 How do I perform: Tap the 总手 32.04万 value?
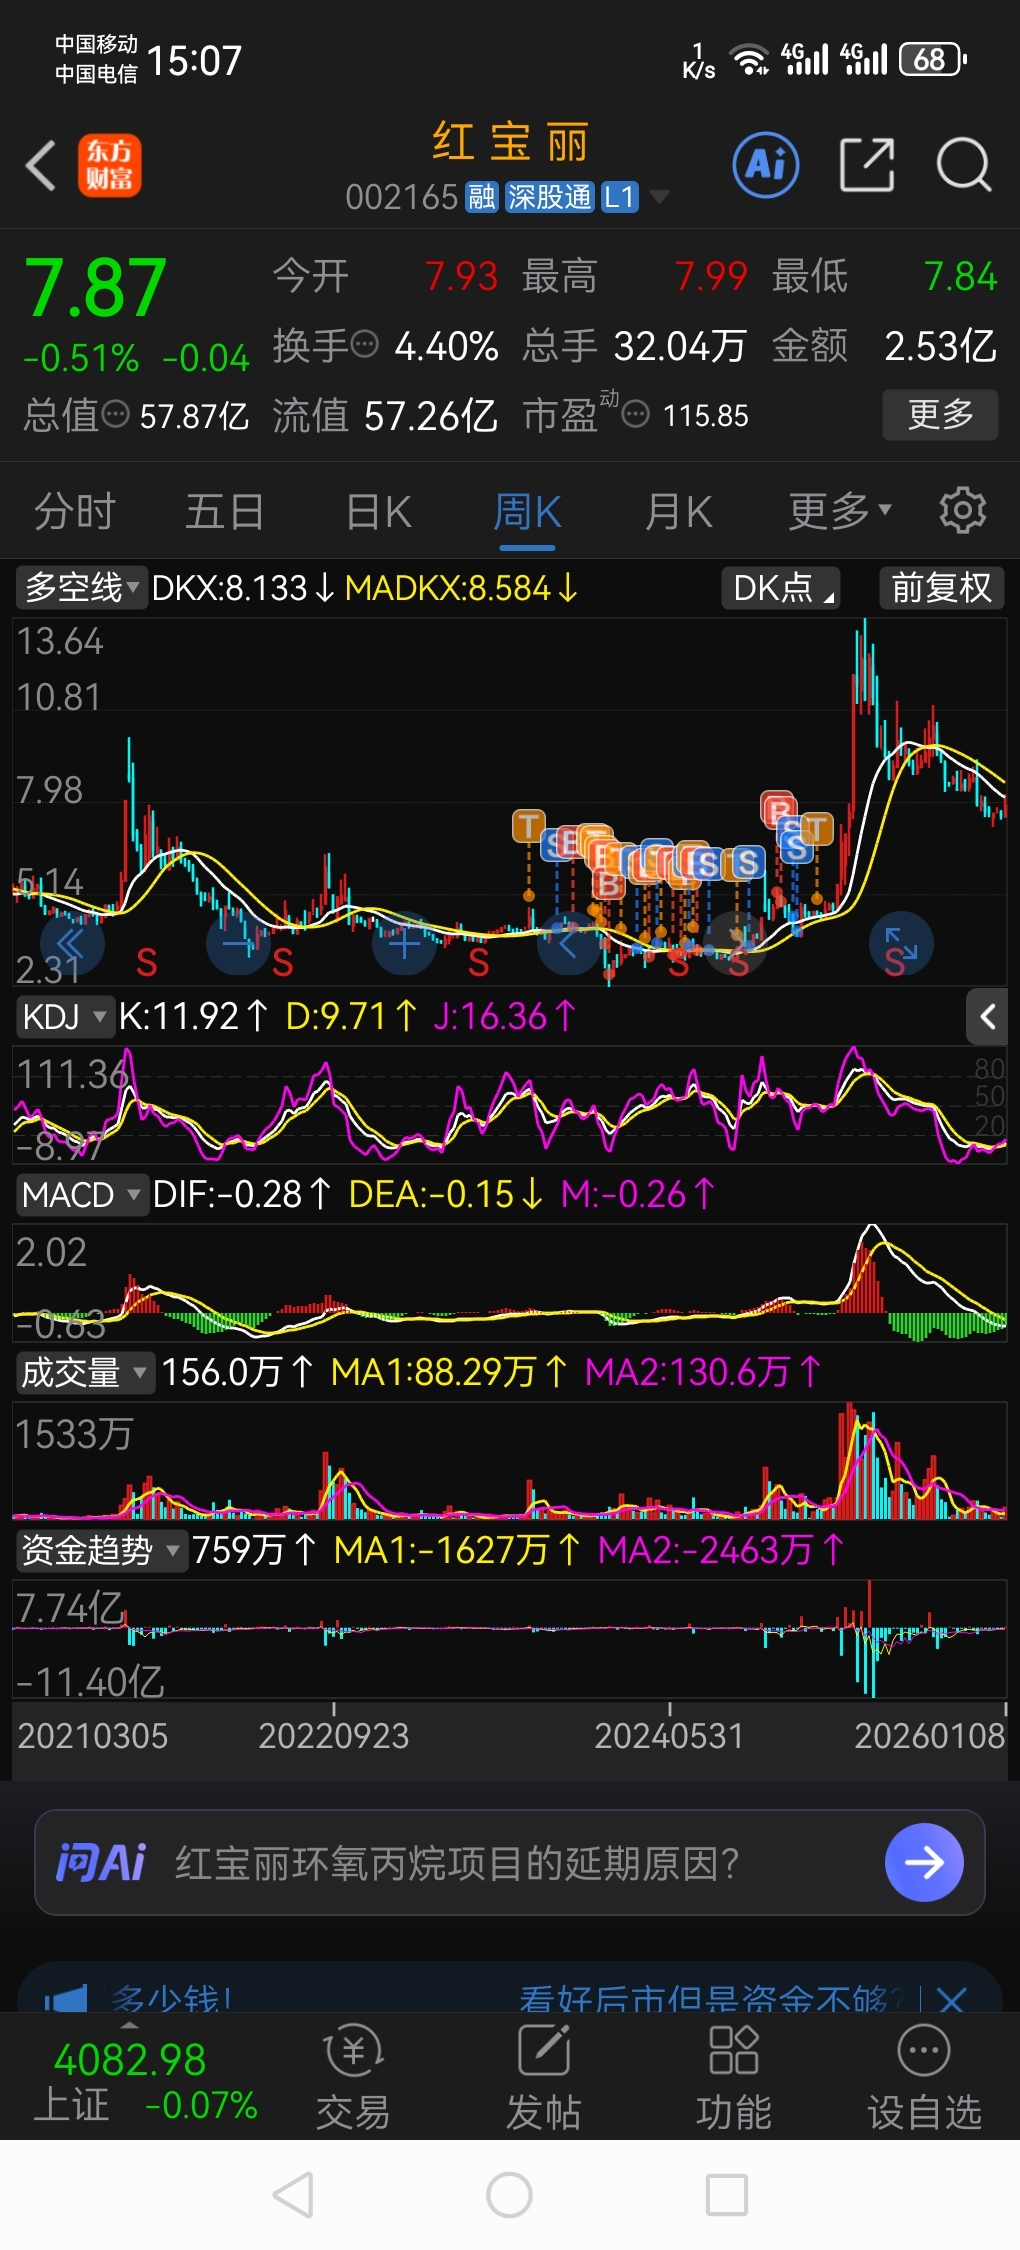pos(634,346)
